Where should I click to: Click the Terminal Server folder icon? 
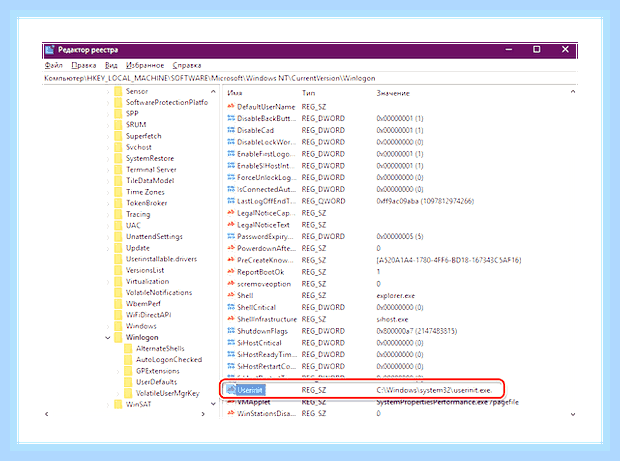pyautogui.click(x=118, y=170)
